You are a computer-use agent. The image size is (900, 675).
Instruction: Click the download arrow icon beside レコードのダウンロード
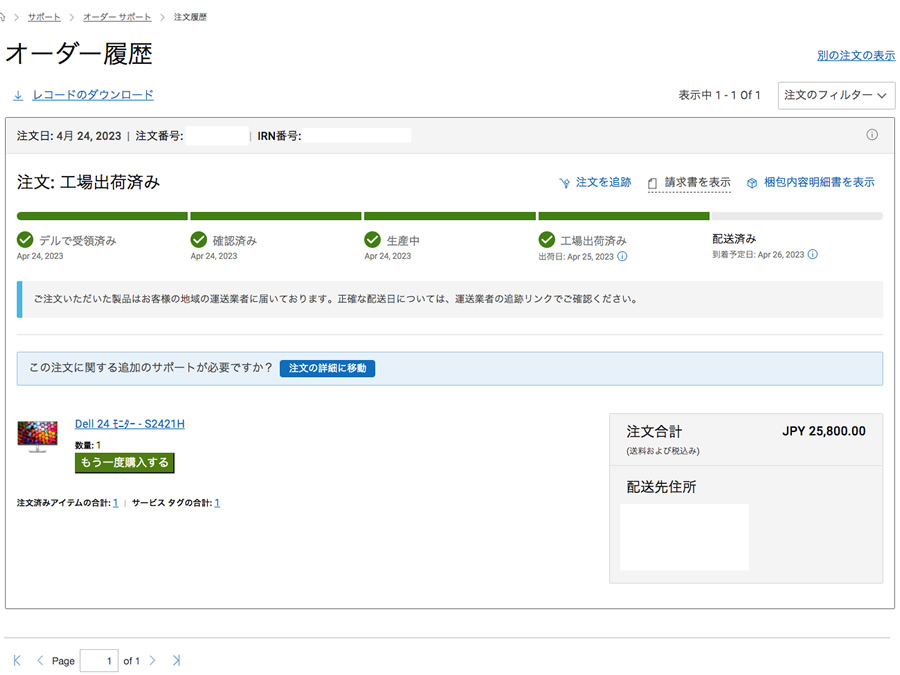[18, 95]
